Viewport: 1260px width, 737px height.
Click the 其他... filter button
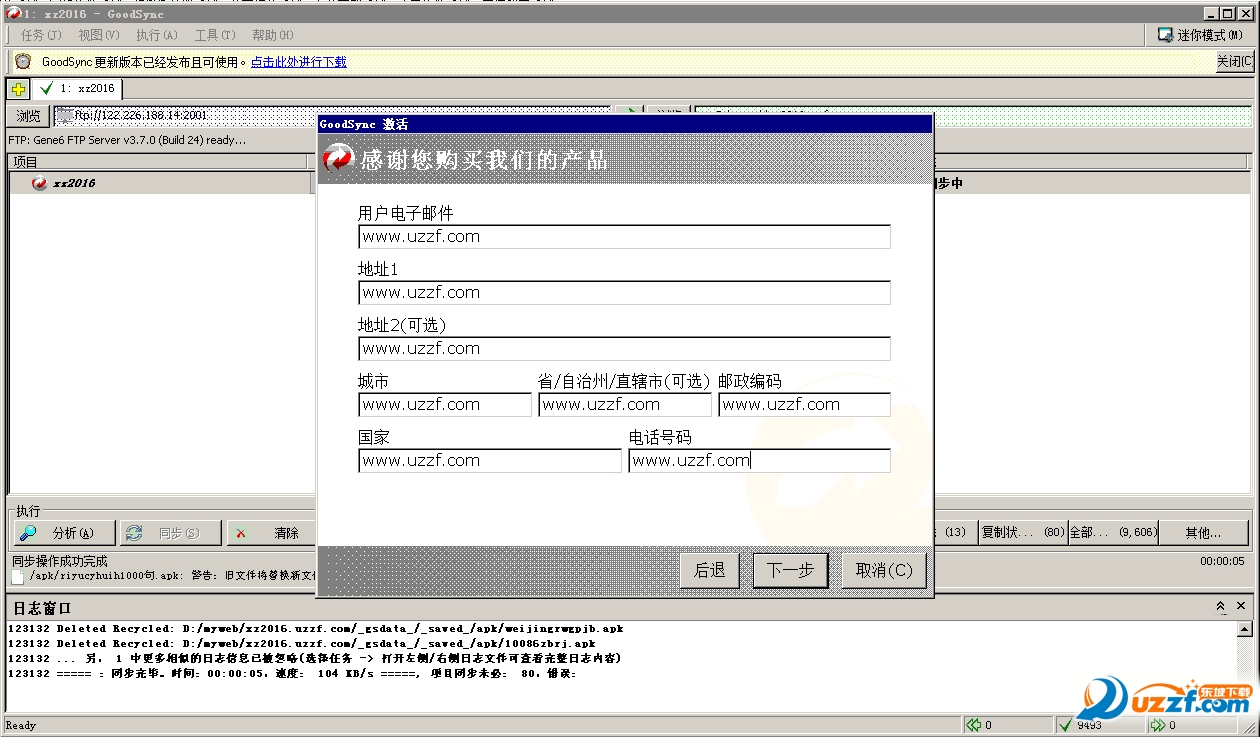(x=1203, y=533)
